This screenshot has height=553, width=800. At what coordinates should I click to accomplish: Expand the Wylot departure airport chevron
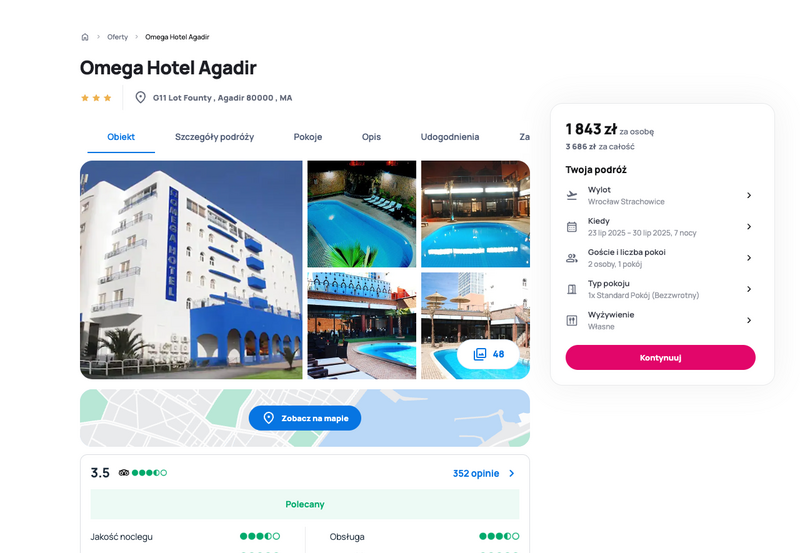[749, 195]
